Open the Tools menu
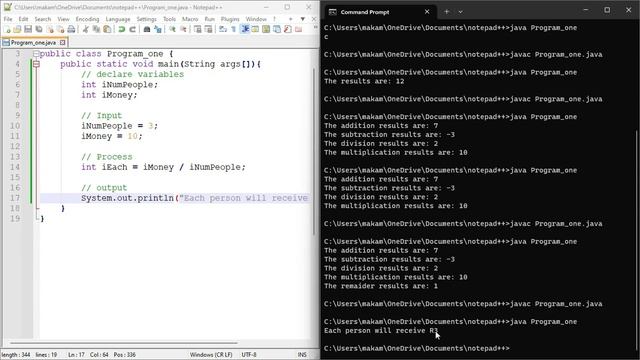640x360 pixels. point(169,19)
